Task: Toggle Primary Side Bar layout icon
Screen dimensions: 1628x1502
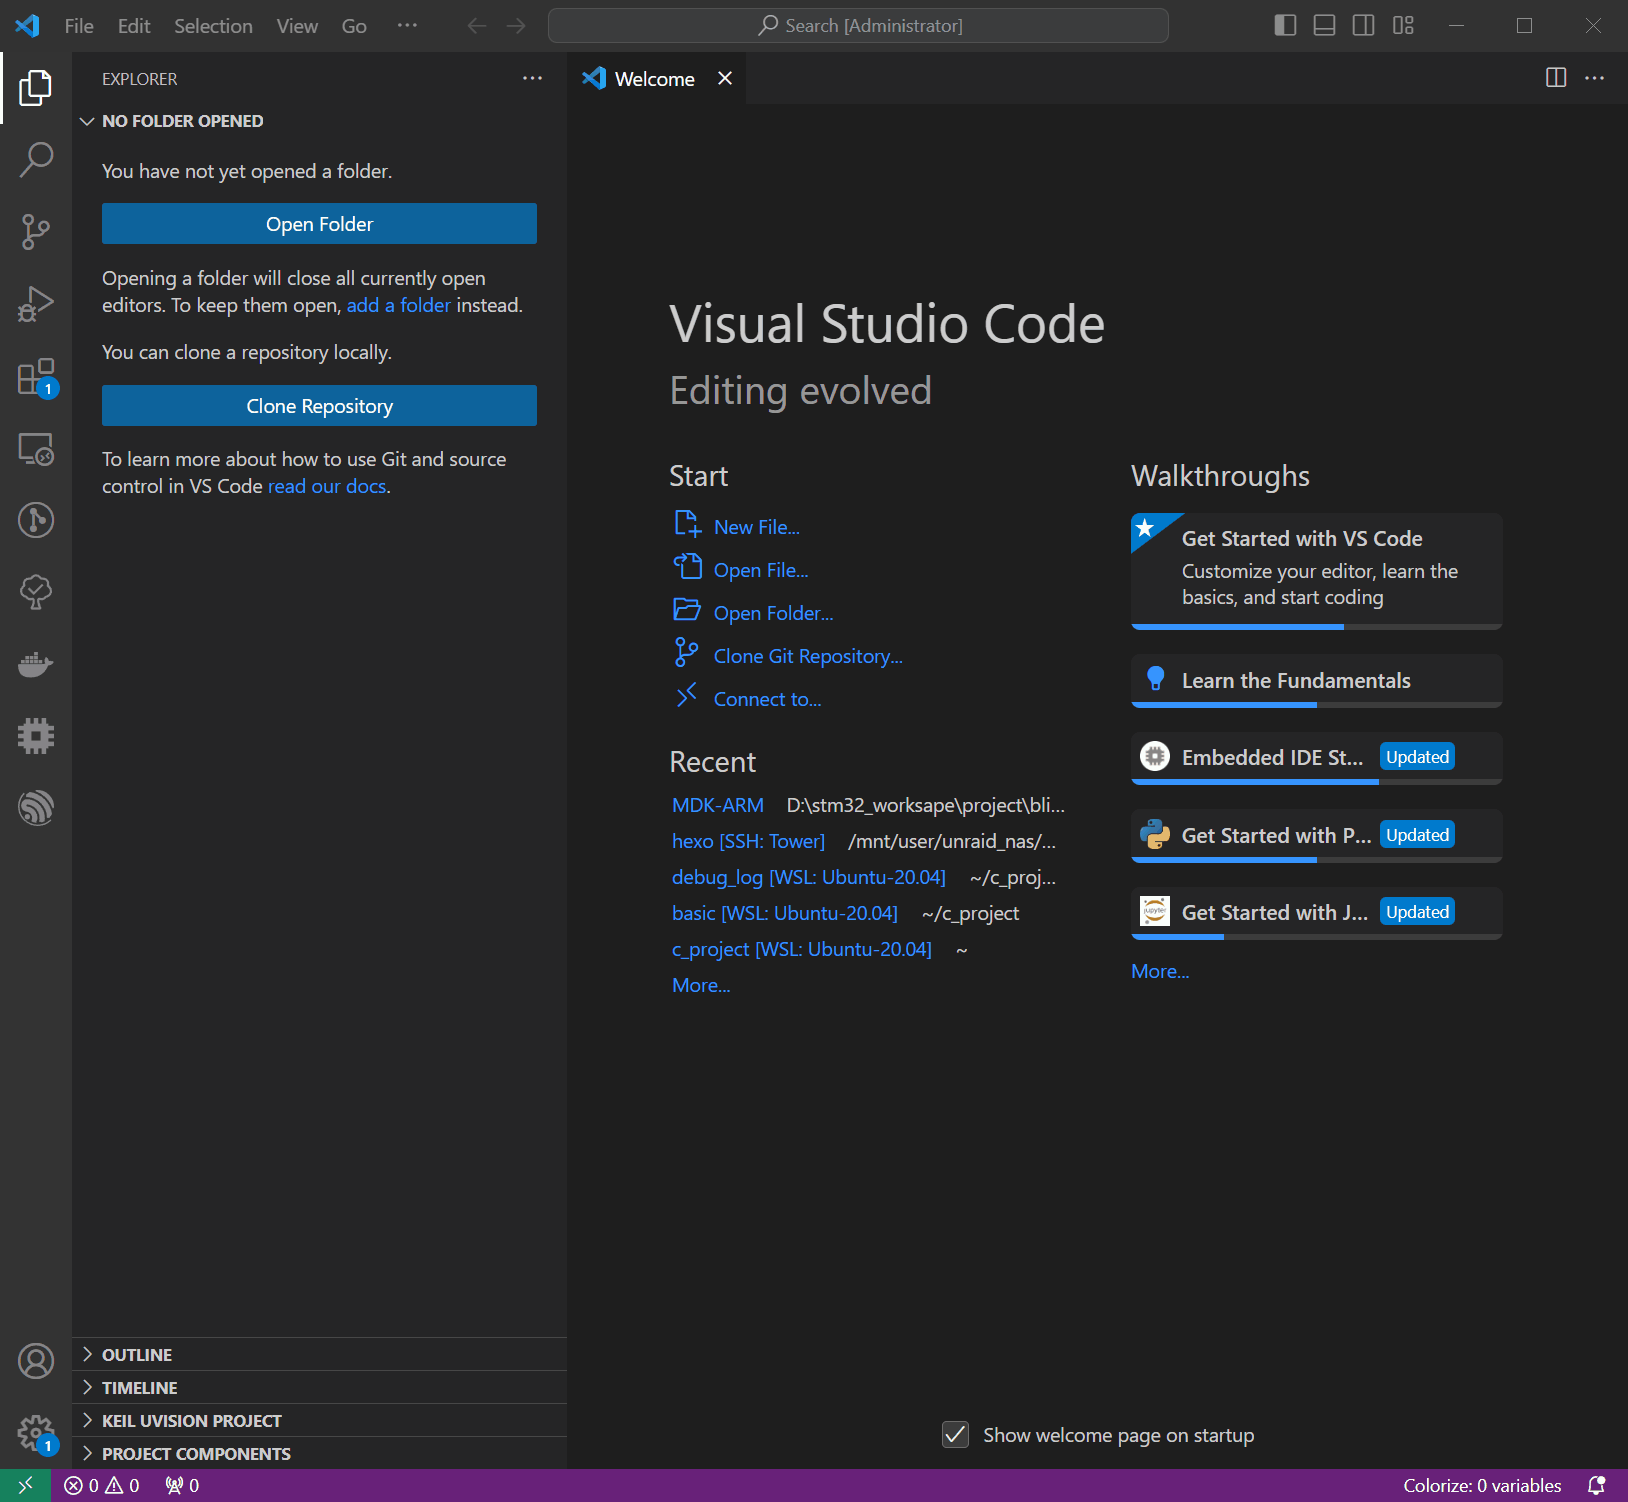Action: click(1285, 25)
